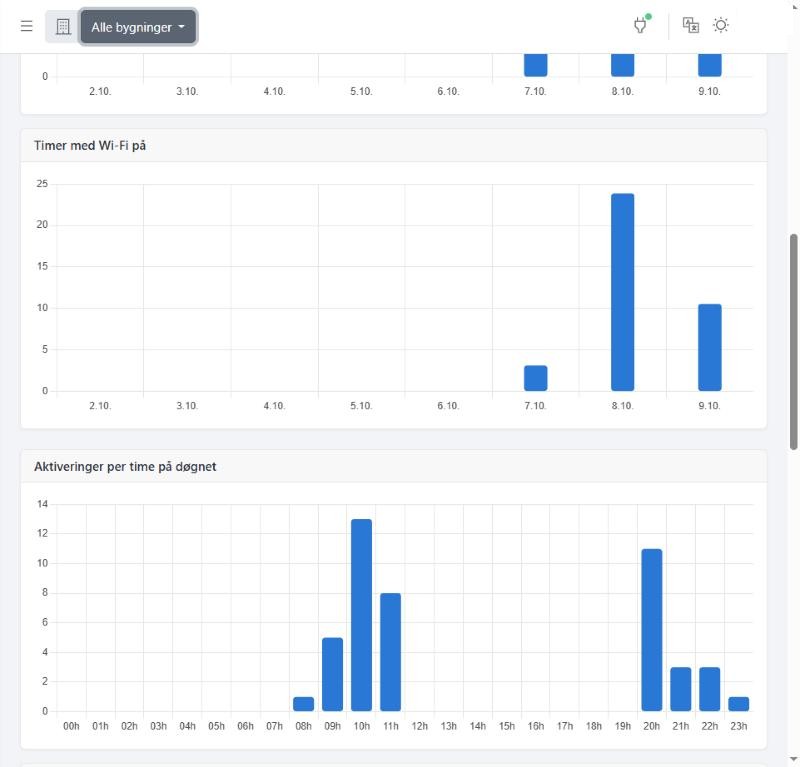
Task: Click the 11h bar in activations chart
Action: (x=390, y=652)
